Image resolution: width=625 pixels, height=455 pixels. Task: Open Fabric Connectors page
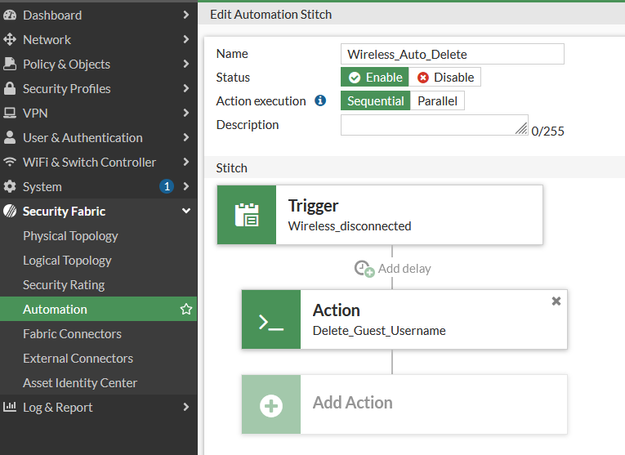coord(72,334)
